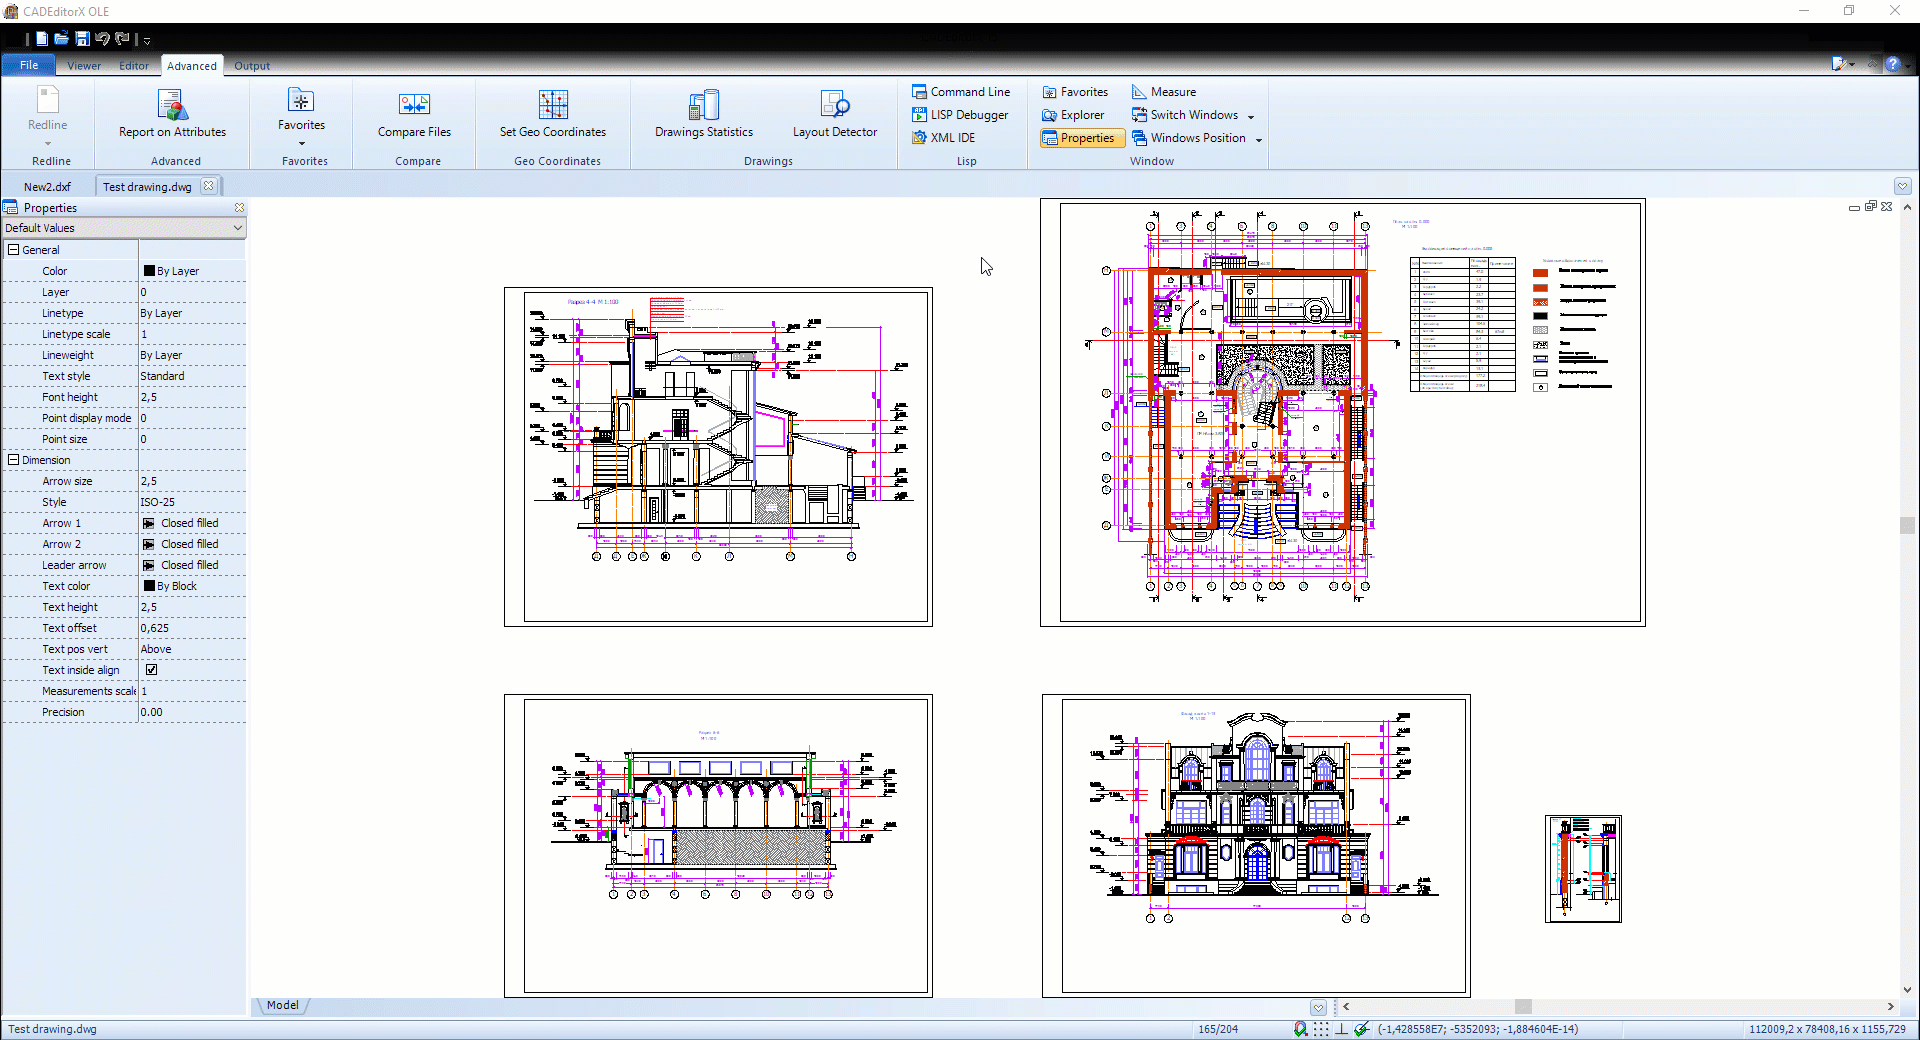The width and height of the screenshot is (1920, 1040).
Task: Undo the last action
Action: [x=102, y=39]
